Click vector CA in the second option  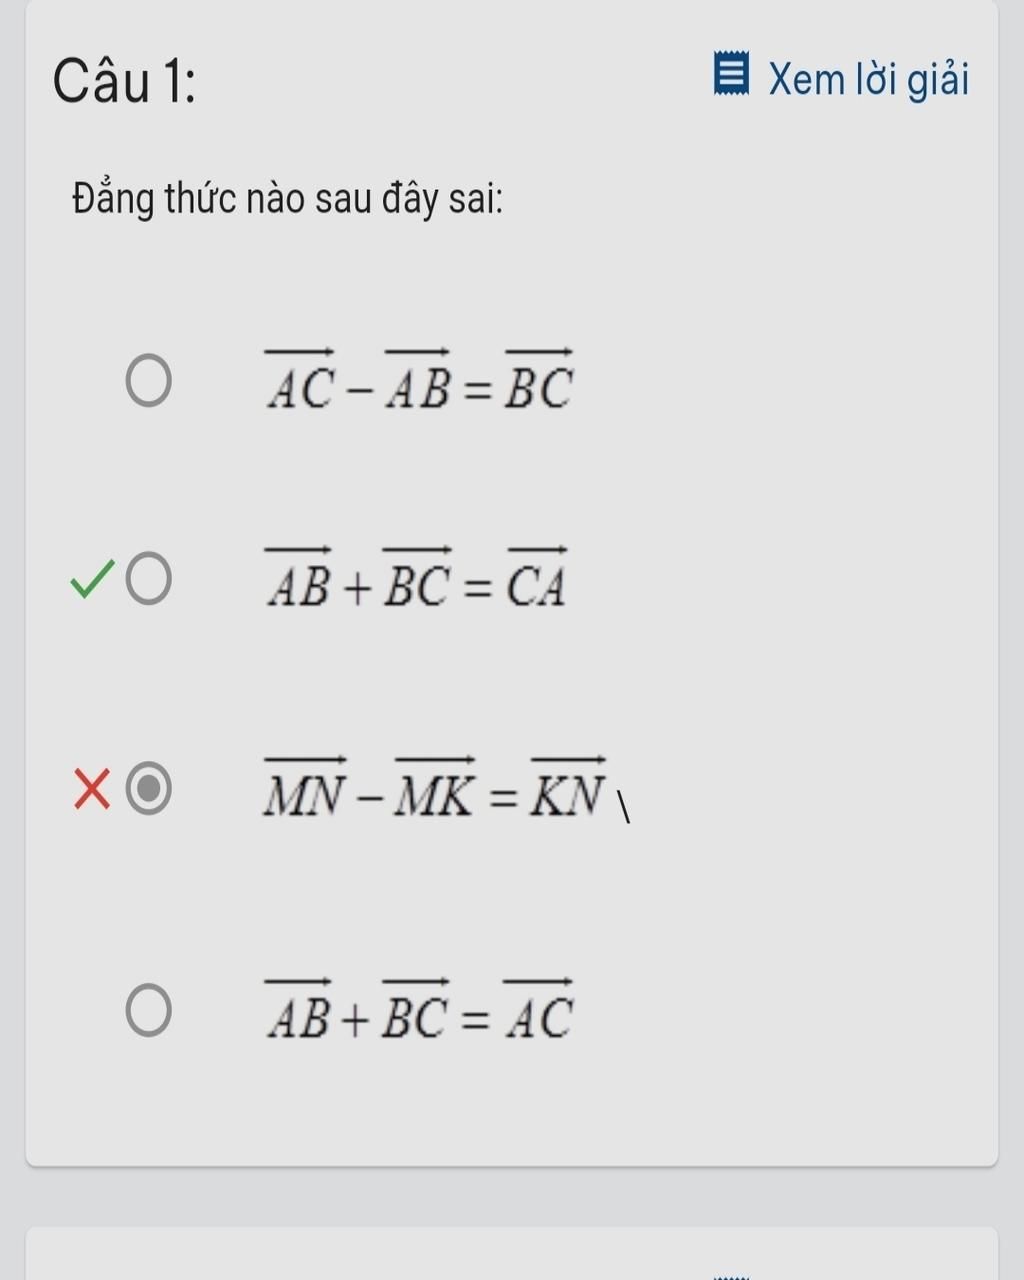537,578
